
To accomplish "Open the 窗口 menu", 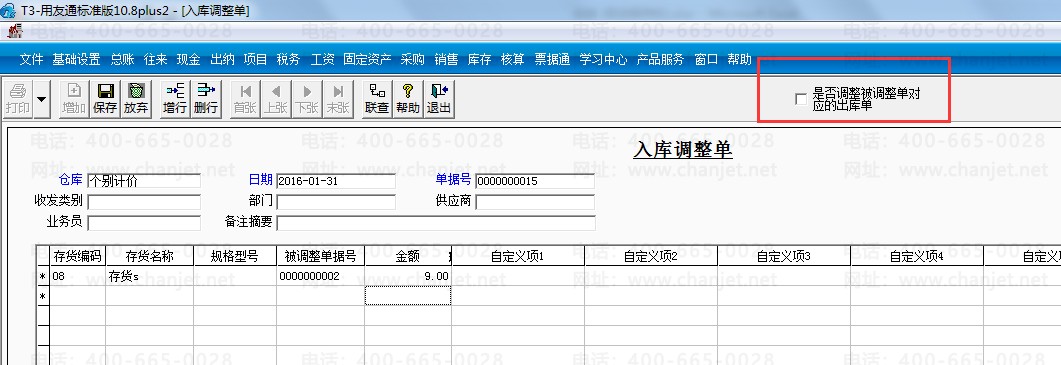I will (x=706, y=60).
